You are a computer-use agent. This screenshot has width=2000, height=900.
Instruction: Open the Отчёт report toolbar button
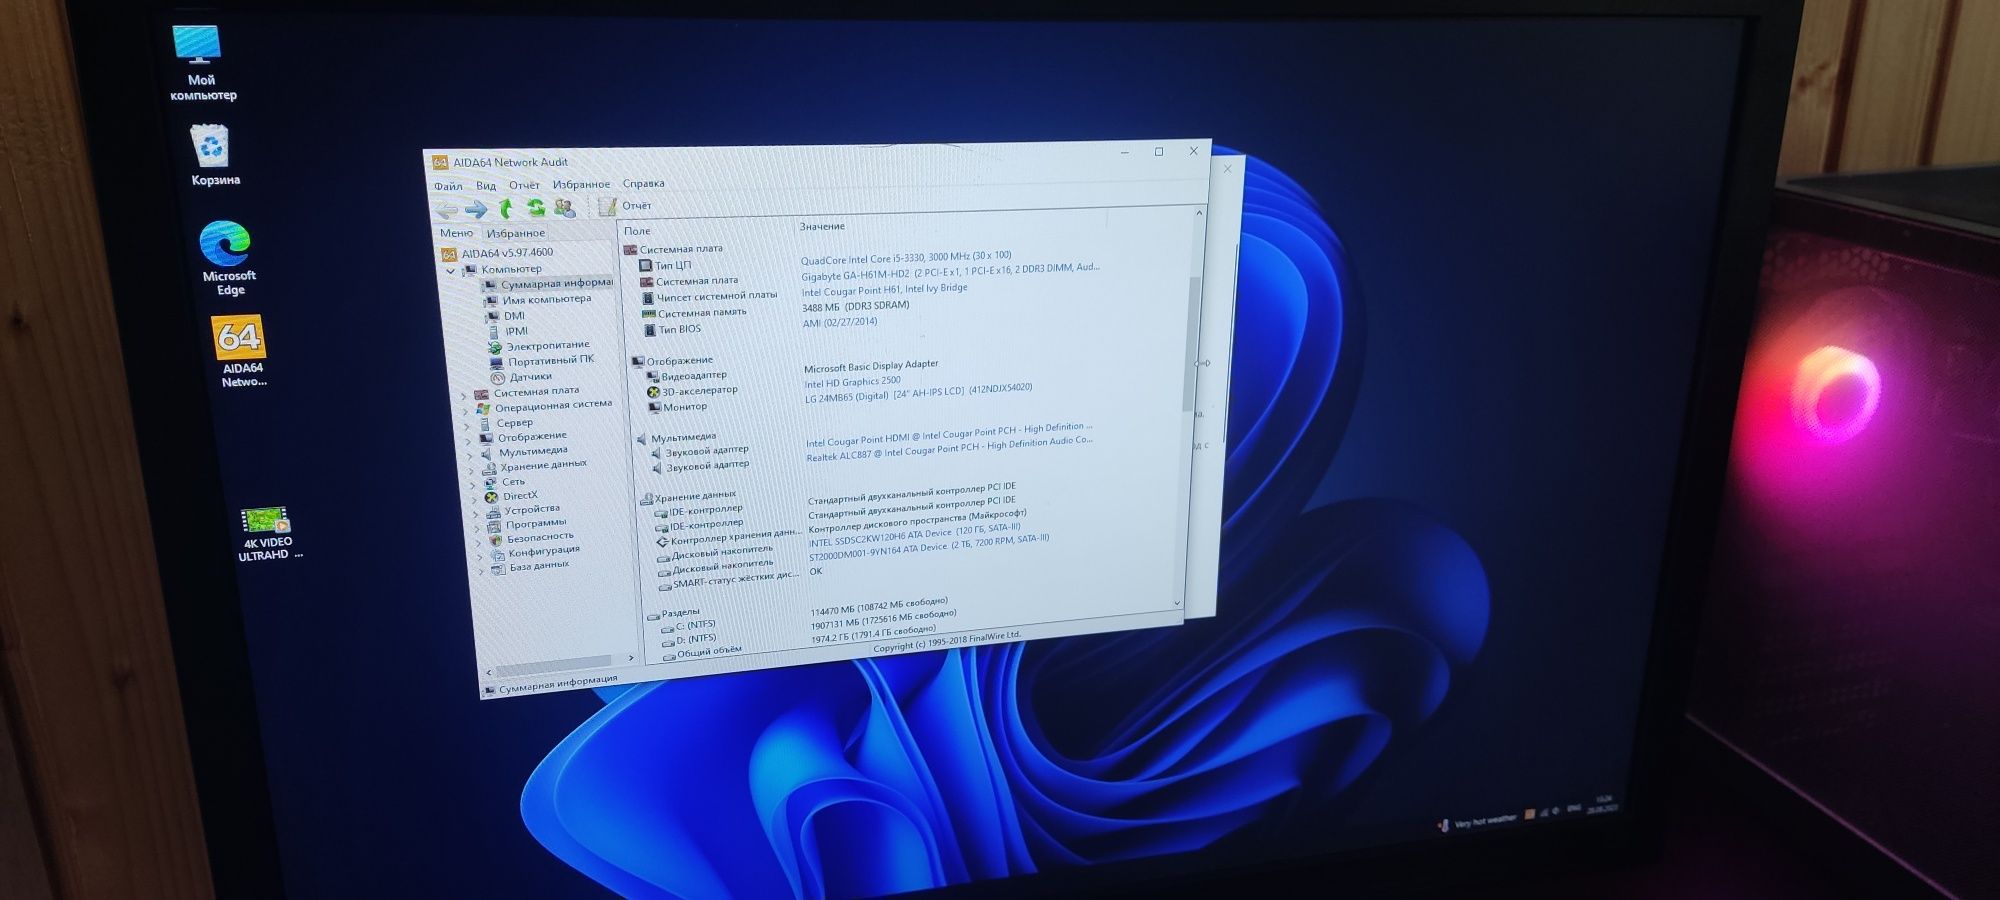[x=625, y=206]
